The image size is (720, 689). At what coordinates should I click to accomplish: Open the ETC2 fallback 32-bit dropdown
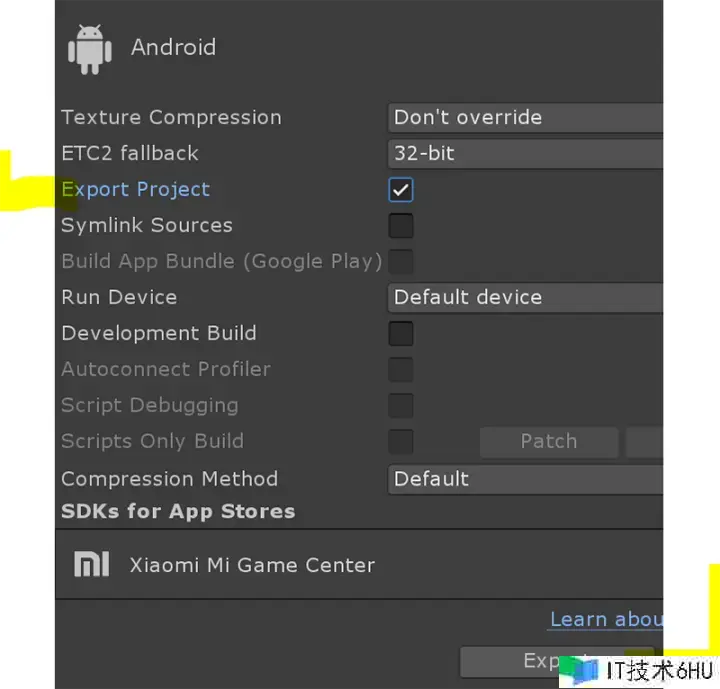pos(525,153)
